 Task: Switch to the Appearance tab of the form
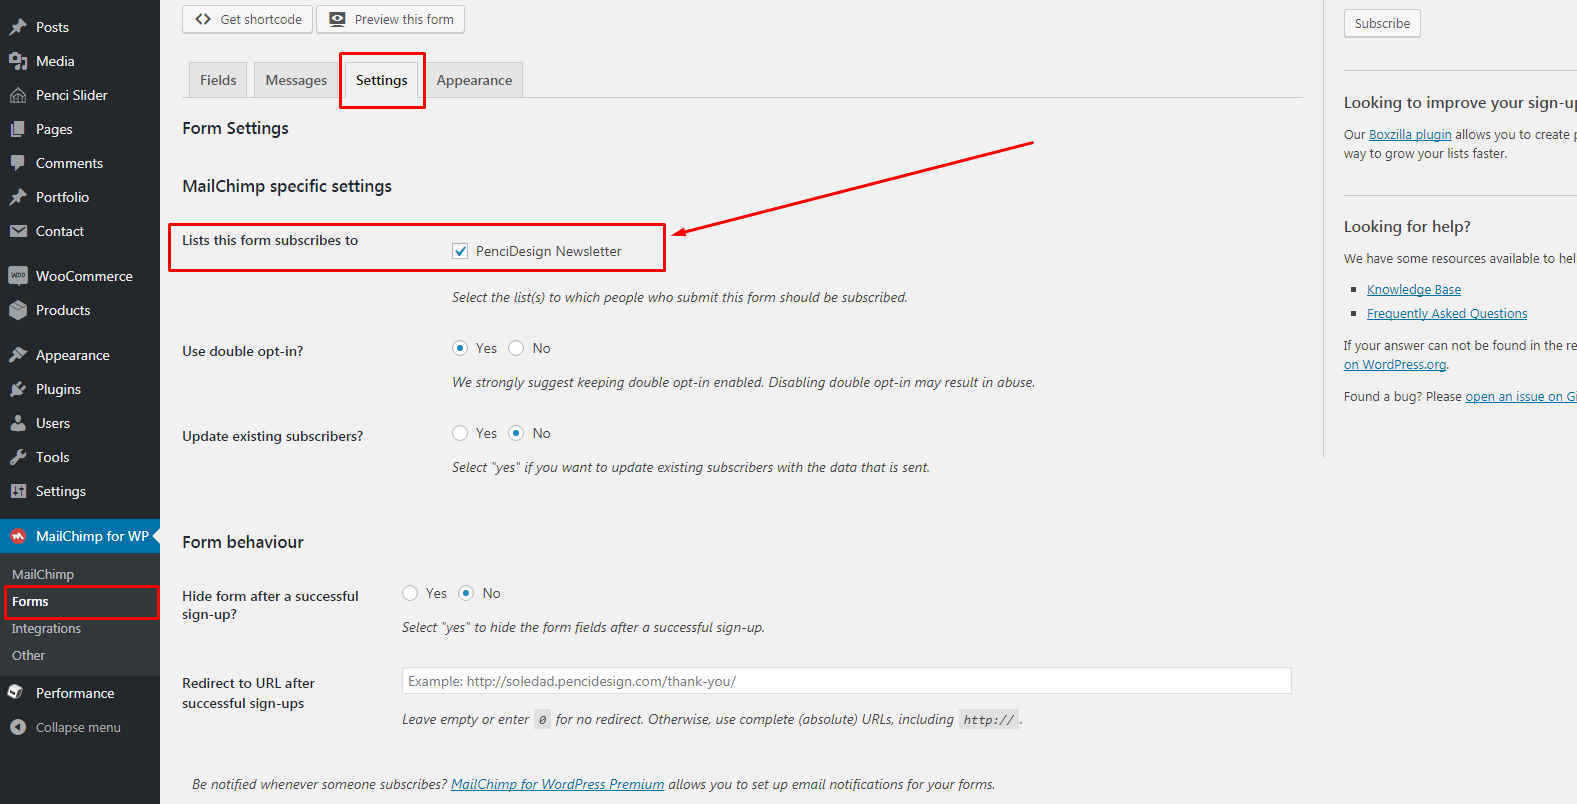click(474, 80)
